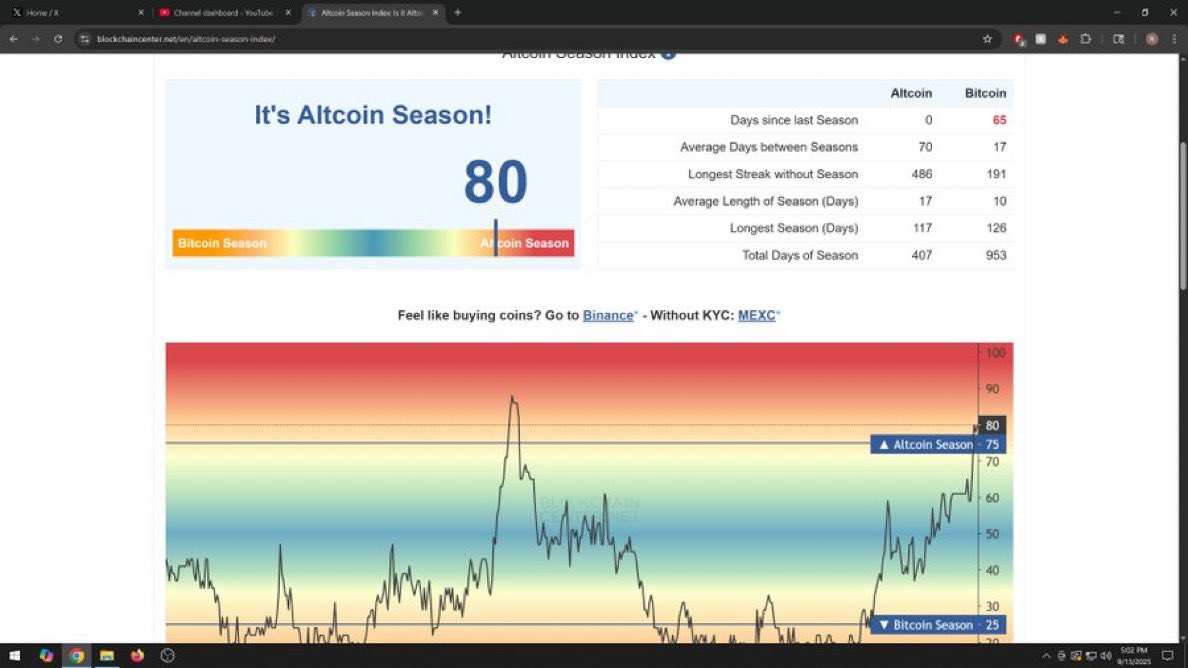Click Average Days between Seasons label

coord(769,147)
